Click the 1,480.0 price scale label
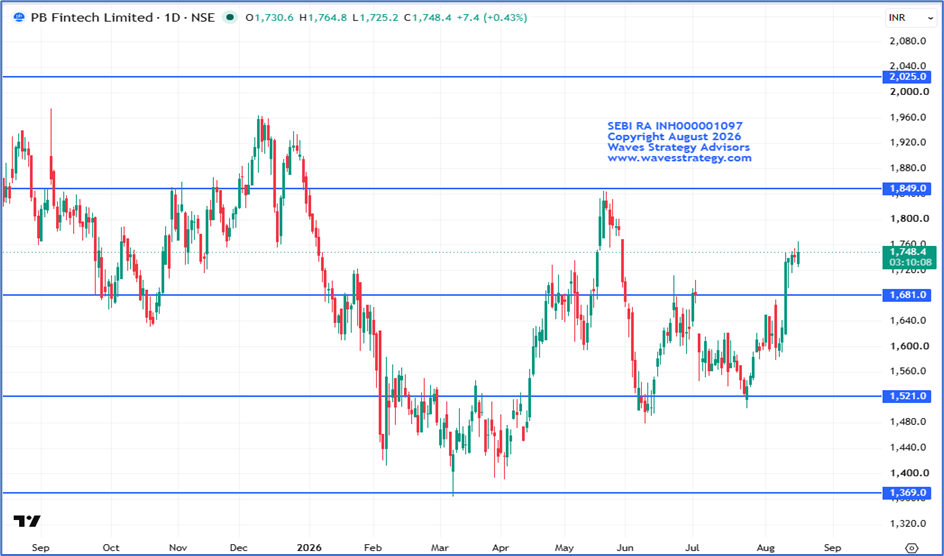The height and width of the screenshot is (556, 944). coord(907,422)
